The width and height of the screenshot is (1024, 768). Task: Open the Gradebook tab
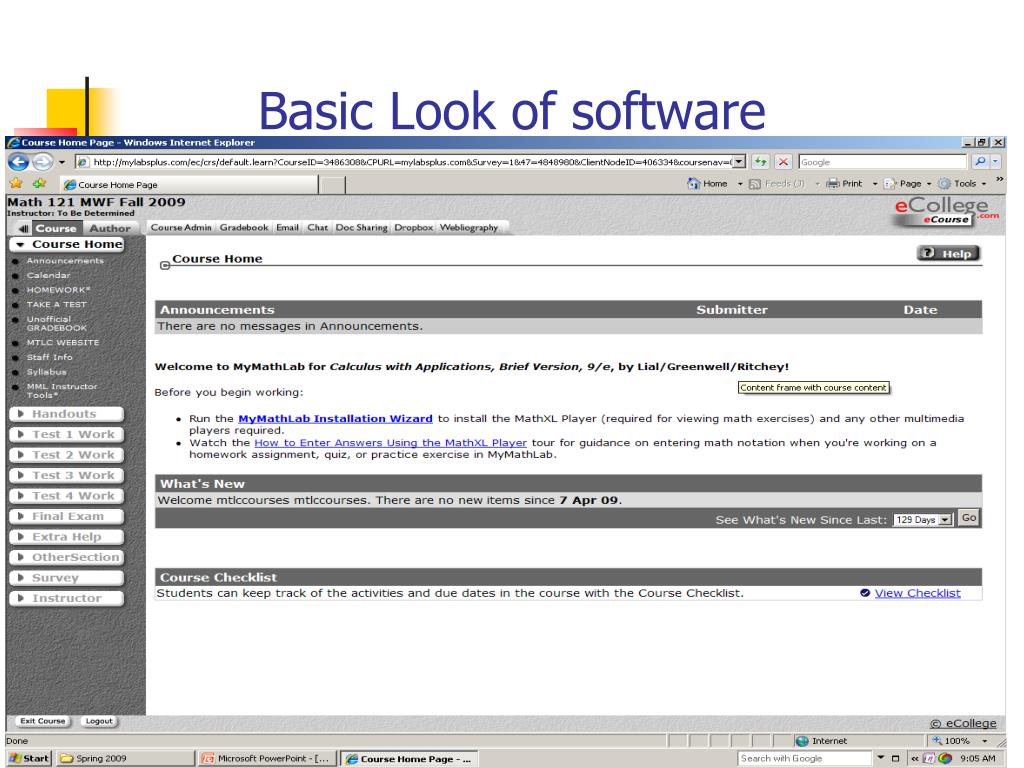[244, 227]
